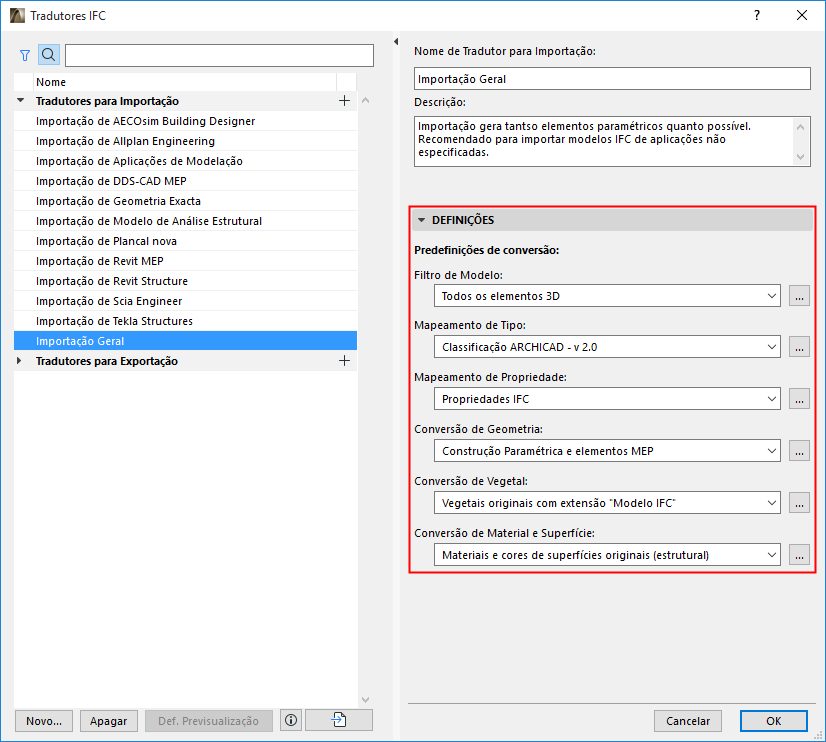Select Importação de Geometria Exacta

(x=185, y=201)
